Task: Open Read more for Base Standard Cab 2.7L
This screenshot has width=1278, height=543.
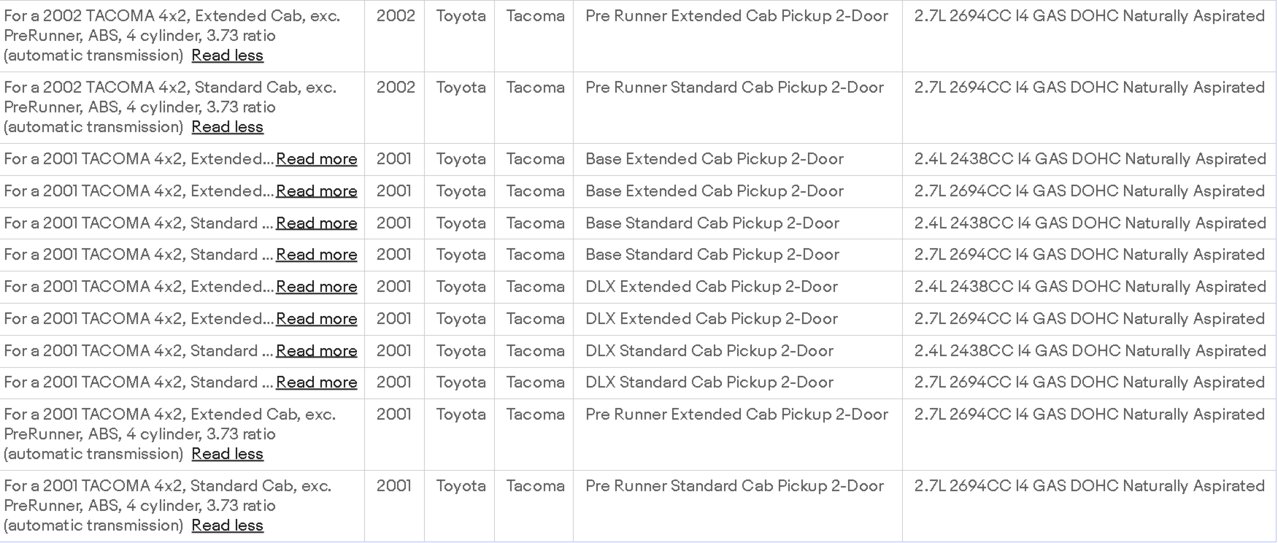Action: click(x=316, y=255)
